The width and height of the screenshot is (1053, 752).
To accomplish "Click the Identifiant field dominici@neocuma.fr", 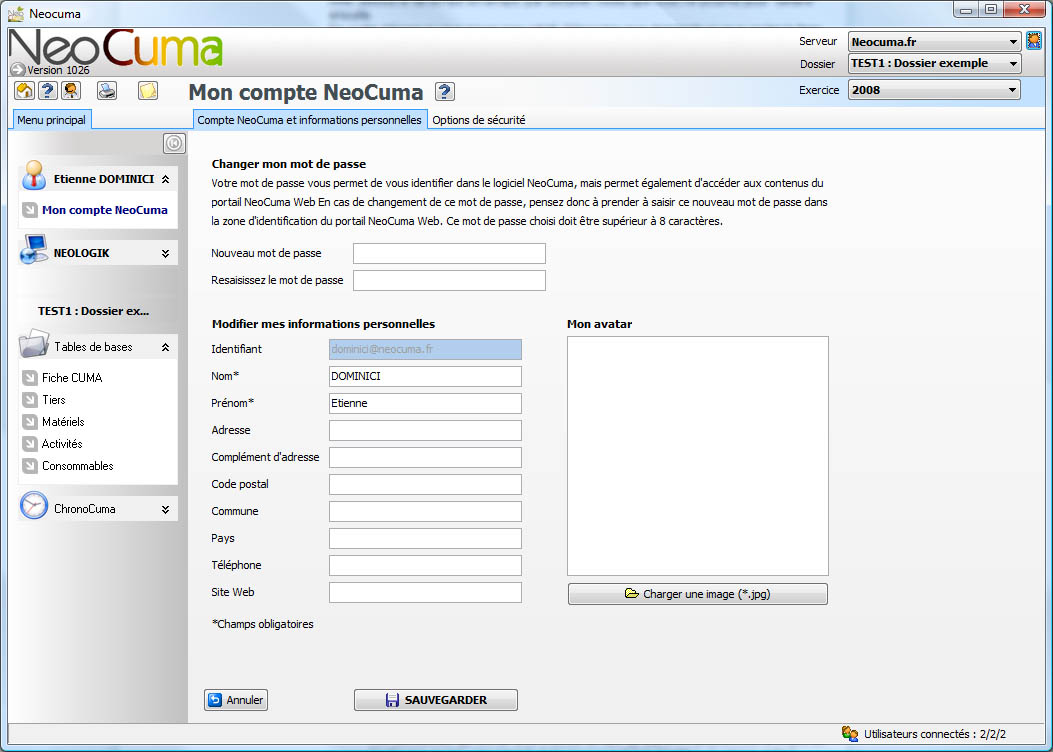I will pos(425,349).
